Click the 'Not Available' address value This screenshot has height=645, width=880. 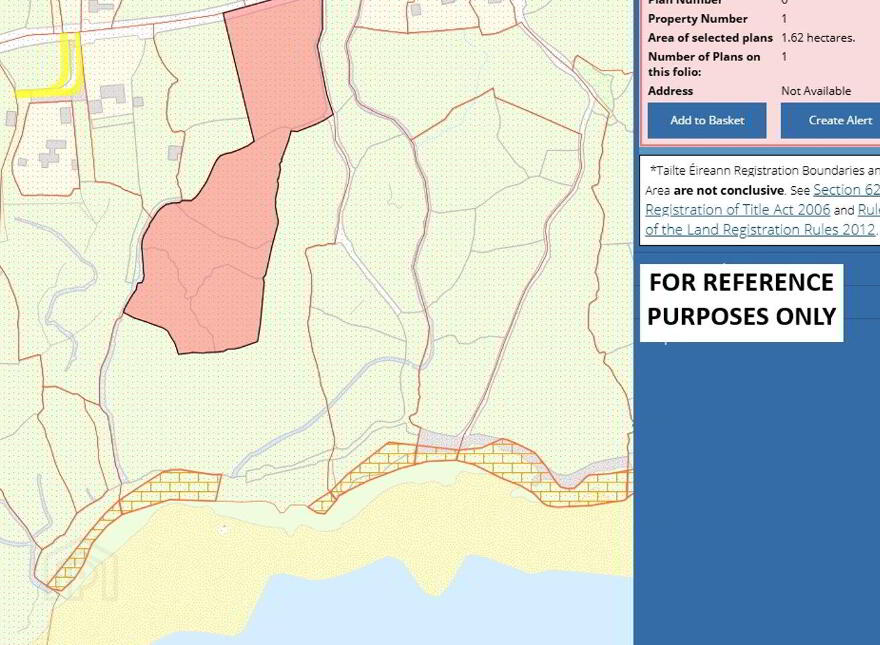[x=816, y=91]
